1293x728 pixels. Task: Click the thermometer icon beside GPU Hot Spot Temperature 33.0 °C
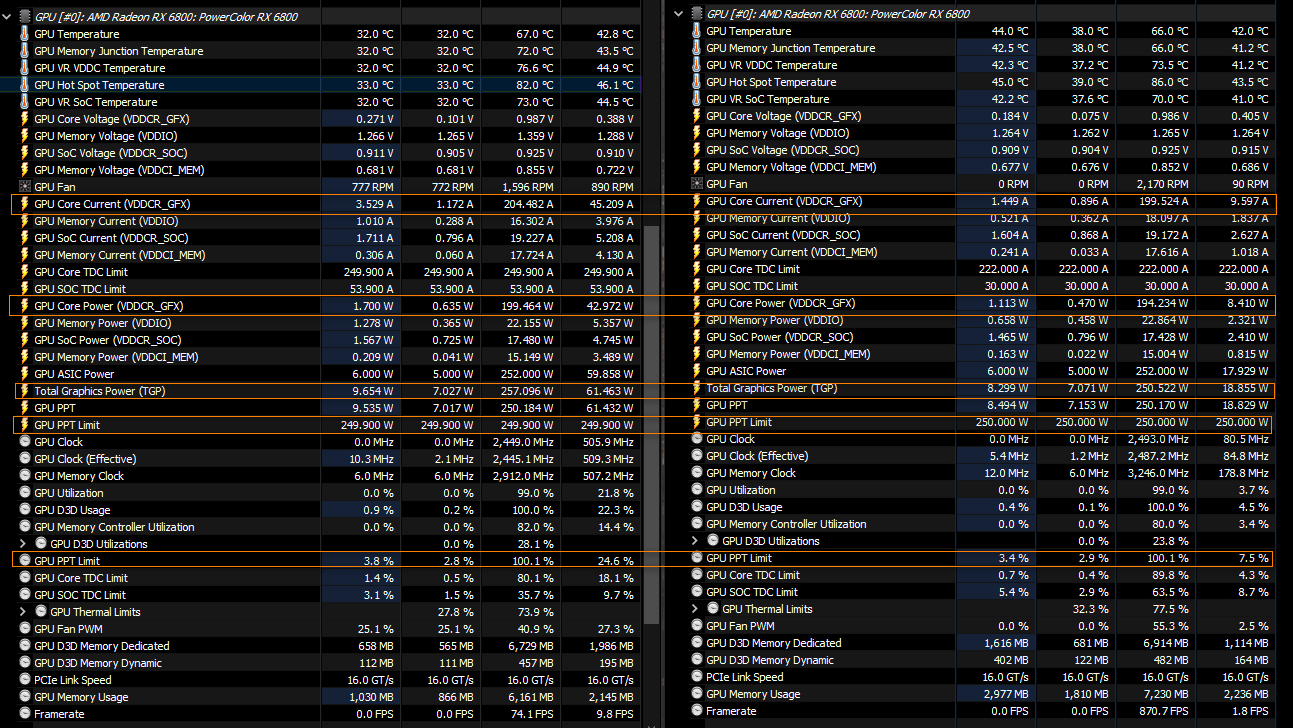pos(24,85)
